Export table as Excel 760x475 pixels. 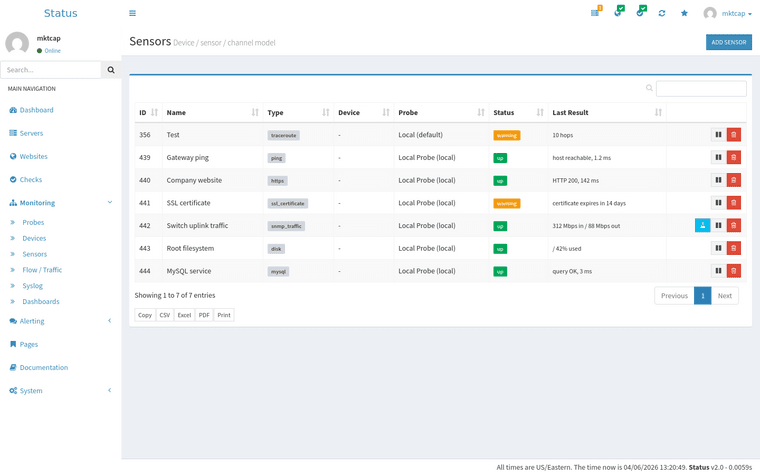(184, 315)
